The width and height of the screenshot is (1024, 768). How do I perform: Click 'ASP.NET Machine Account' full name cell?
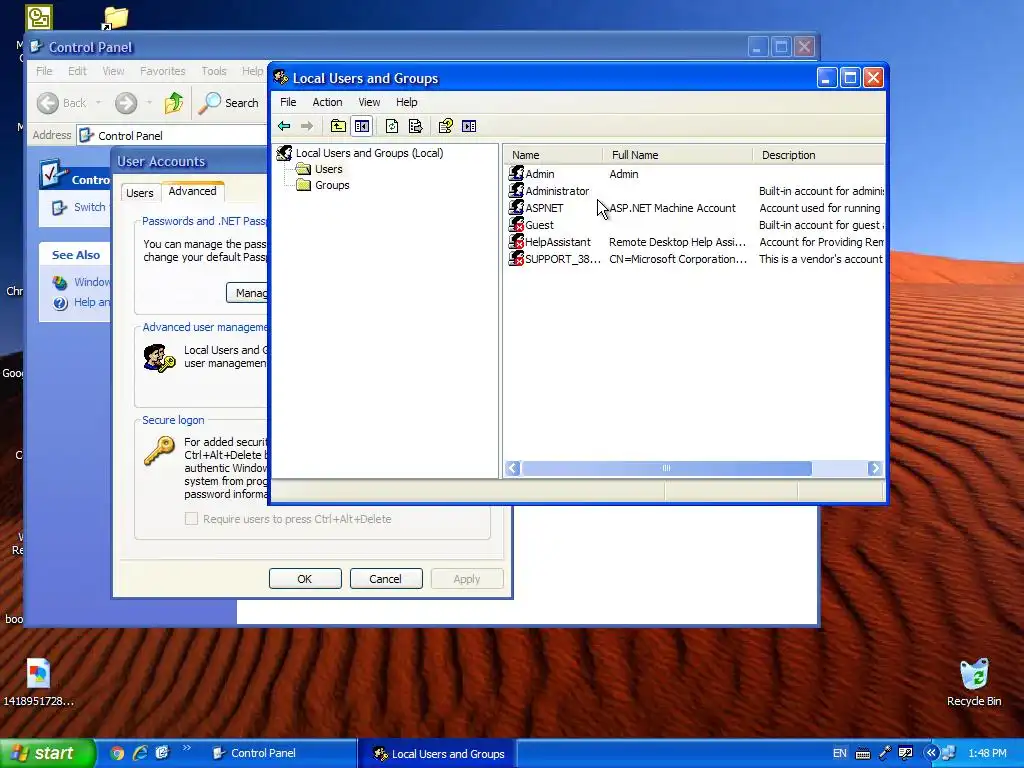point(672,208)
